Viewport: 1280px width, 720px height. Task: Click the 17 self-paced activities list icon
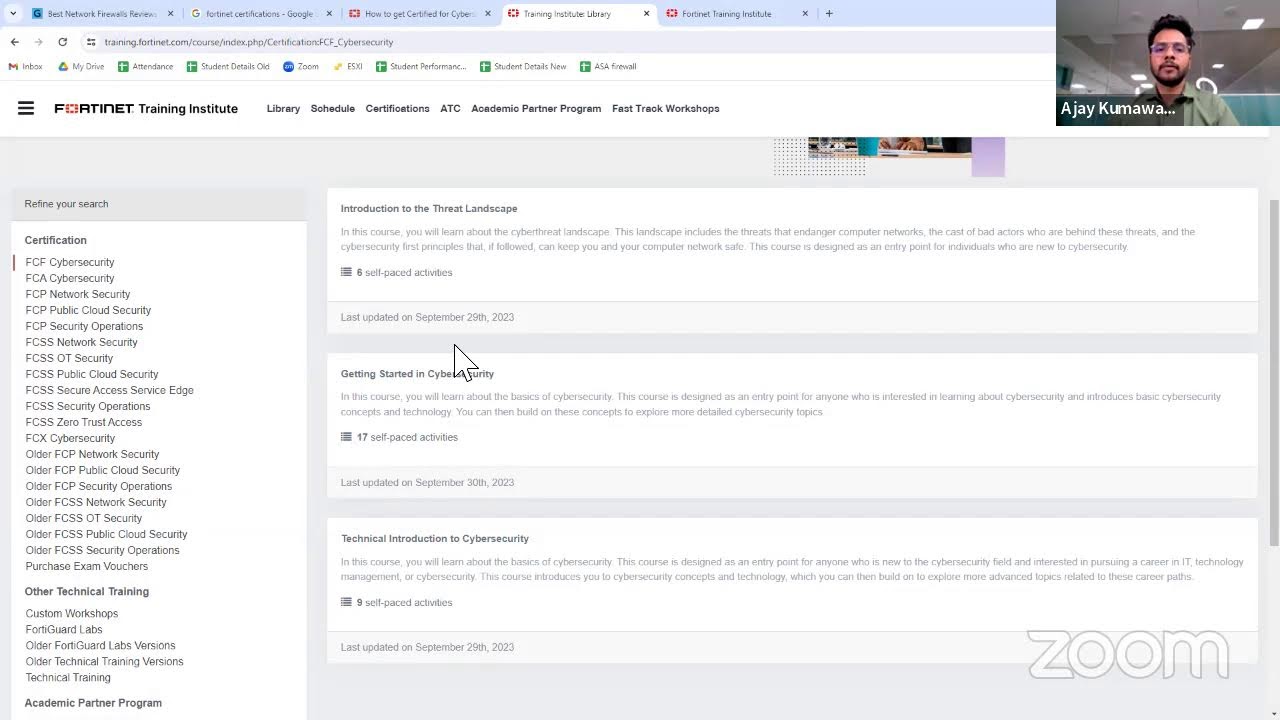pos(346,437)
